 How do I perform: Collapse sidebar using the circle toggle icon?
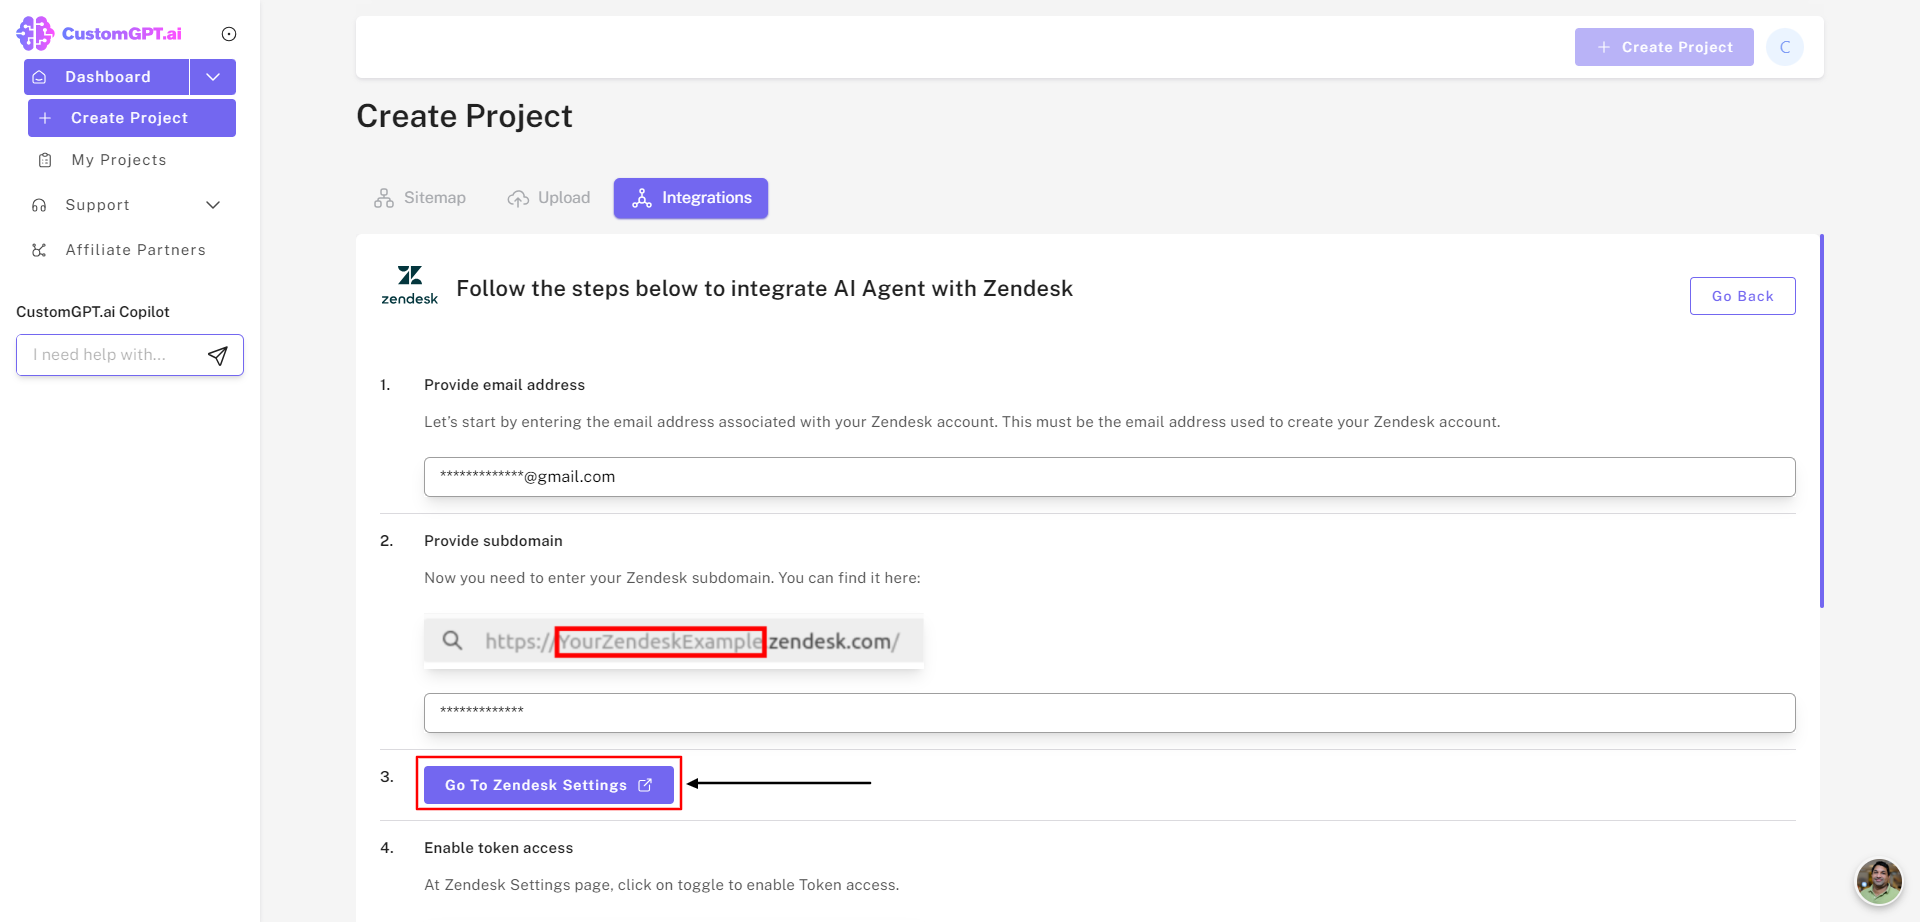(x=229, y=34)
